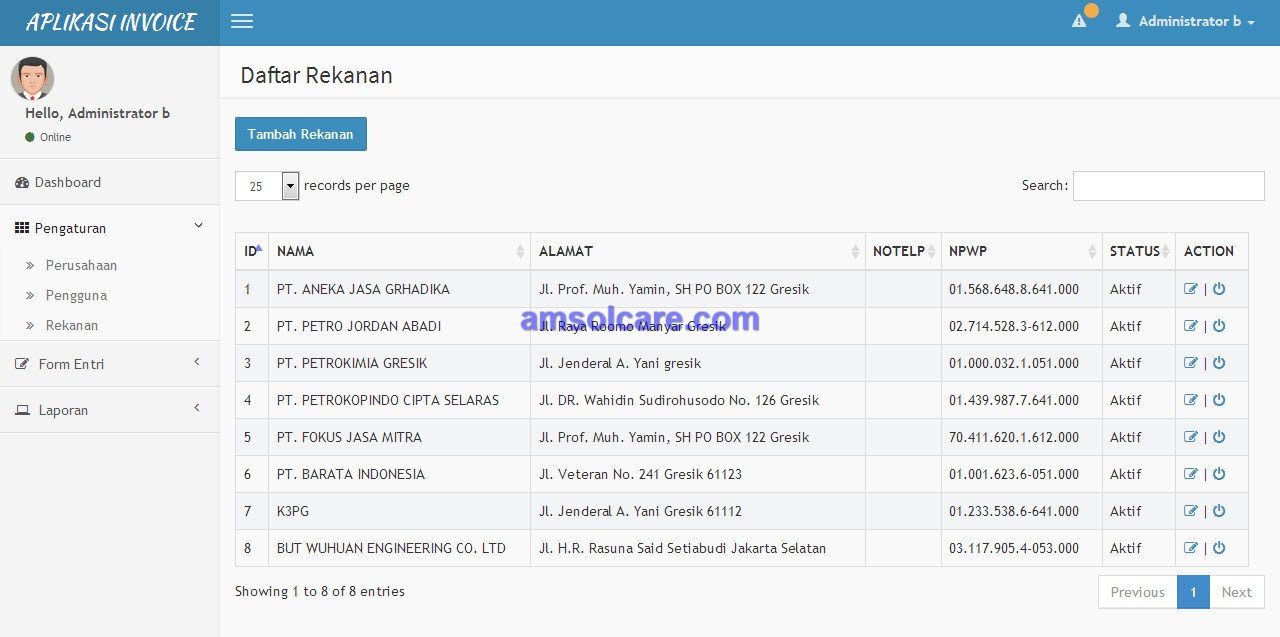Open the Pengguna submenu item

point(76,295)
